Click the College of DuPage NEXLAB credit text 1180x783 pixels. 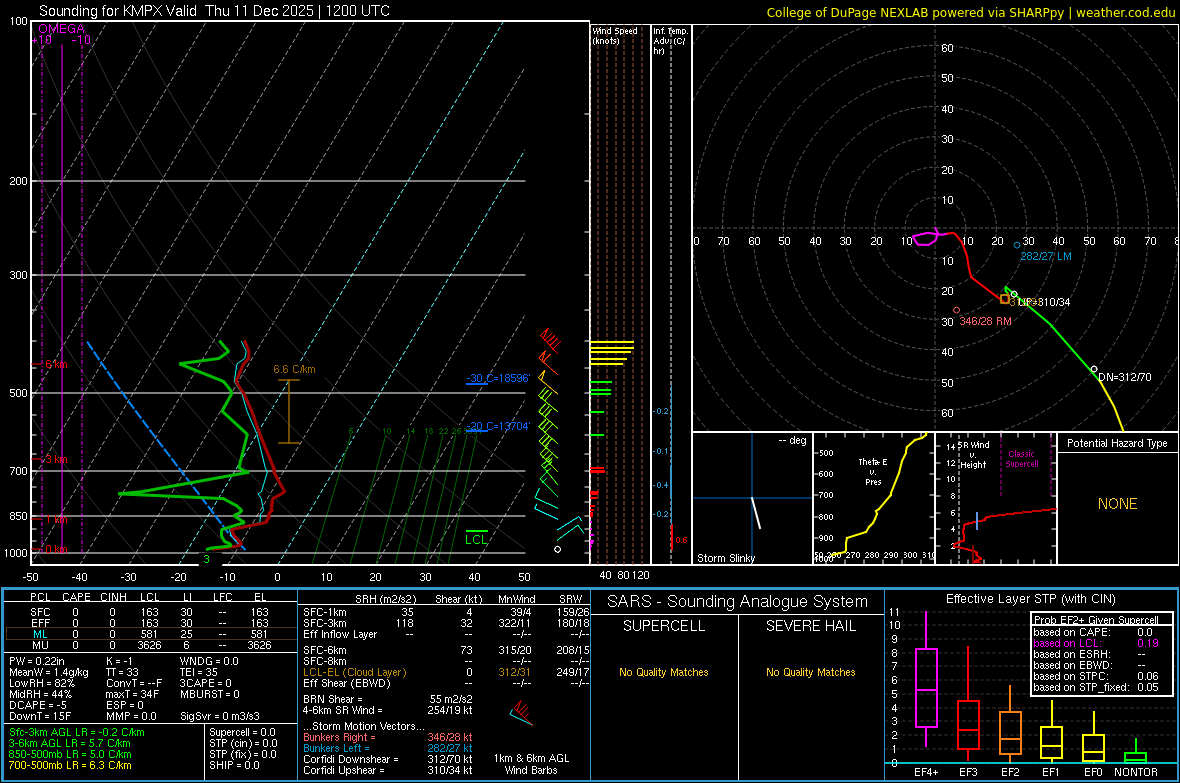click(x=971, y=12)
